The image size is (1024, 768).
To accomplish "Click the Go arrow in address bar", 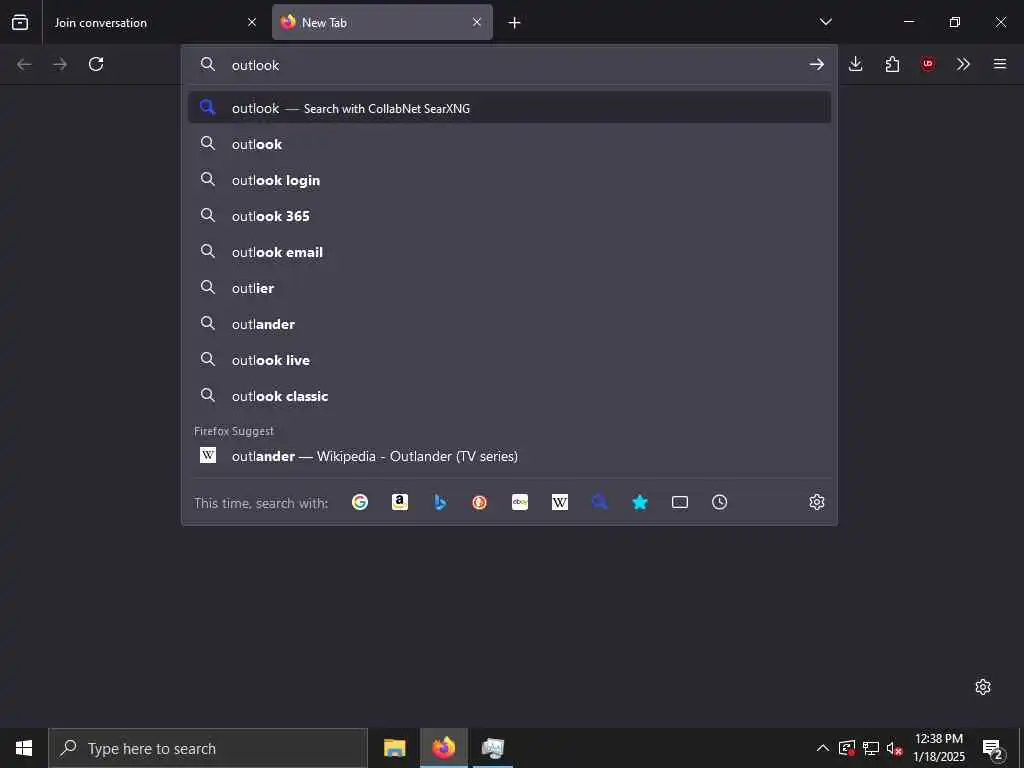I will 816,64.
